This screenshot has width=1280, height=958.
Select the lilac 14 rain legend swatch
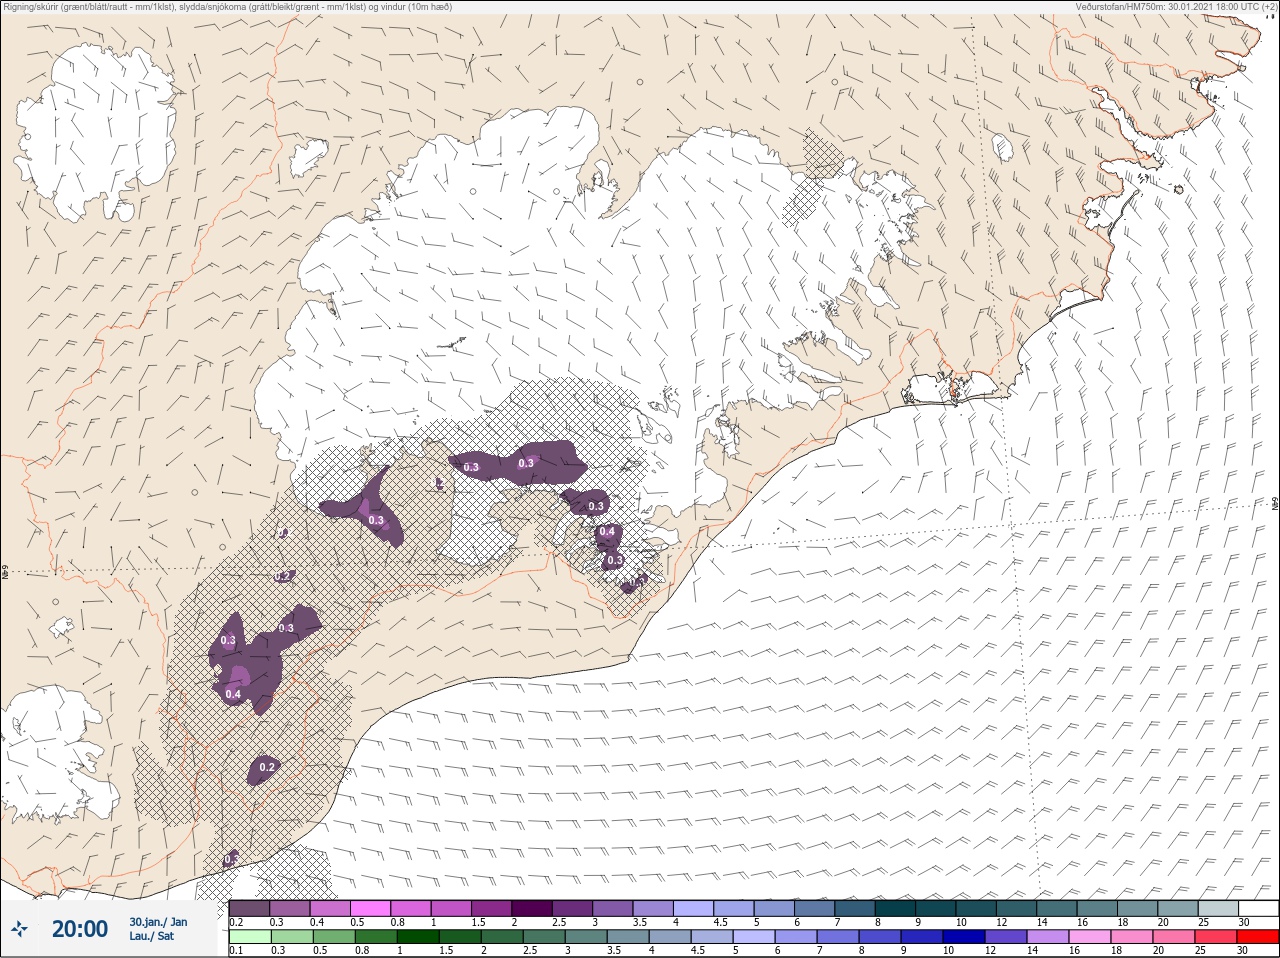[1048, 938]
